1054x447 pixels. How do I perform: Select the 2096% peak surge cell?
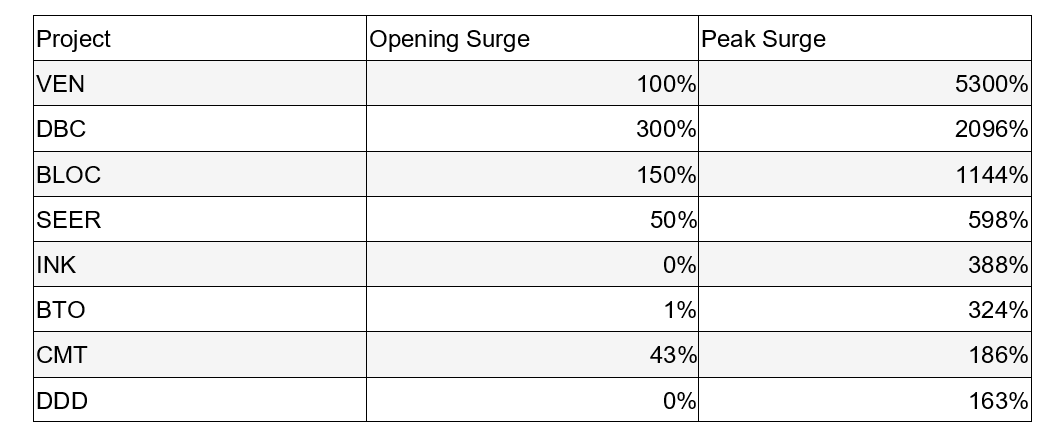tap(864, 129)
